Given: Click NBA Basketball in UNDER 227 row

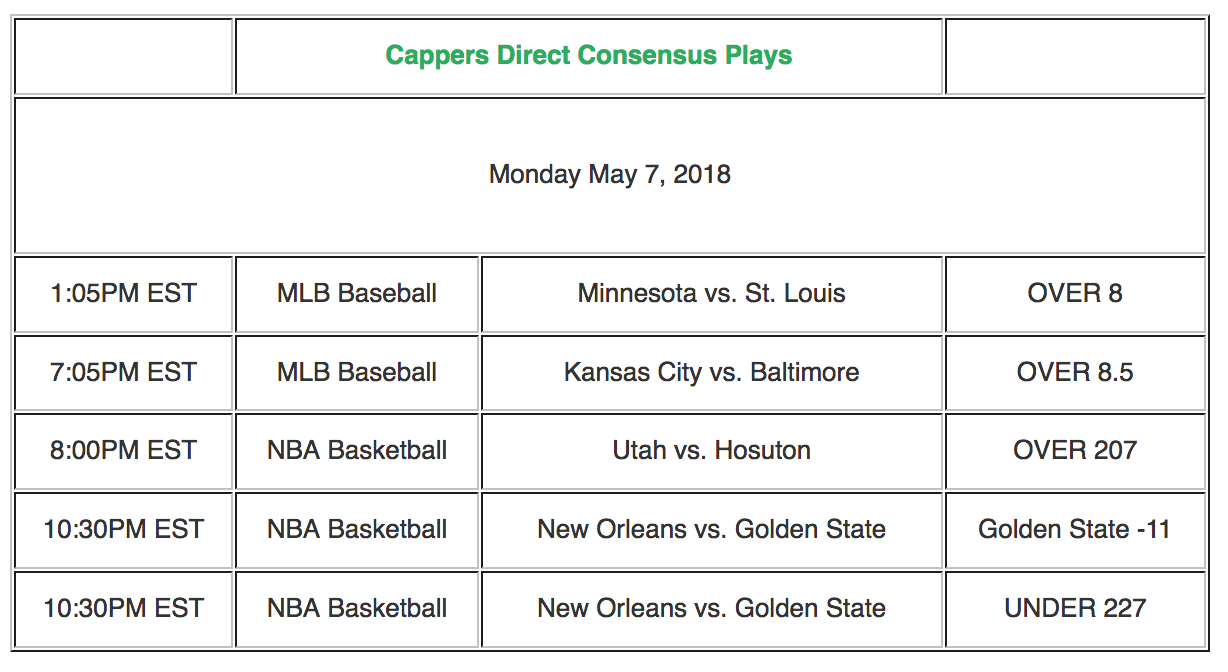Looking at the screenshot, I should pos(357,608).
